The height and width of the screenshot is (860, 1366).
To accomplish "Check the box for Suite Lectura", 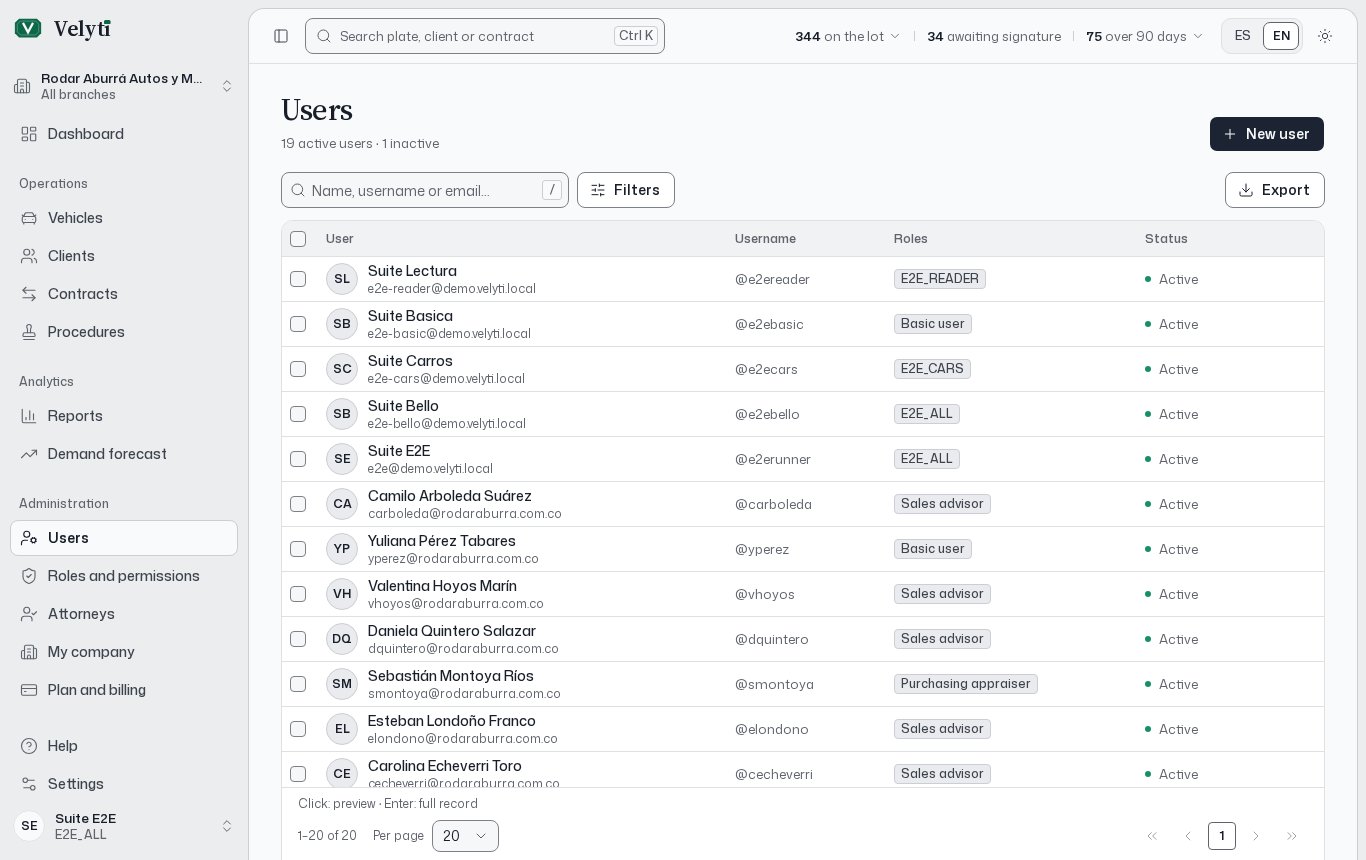I will (x=298, y=279).
